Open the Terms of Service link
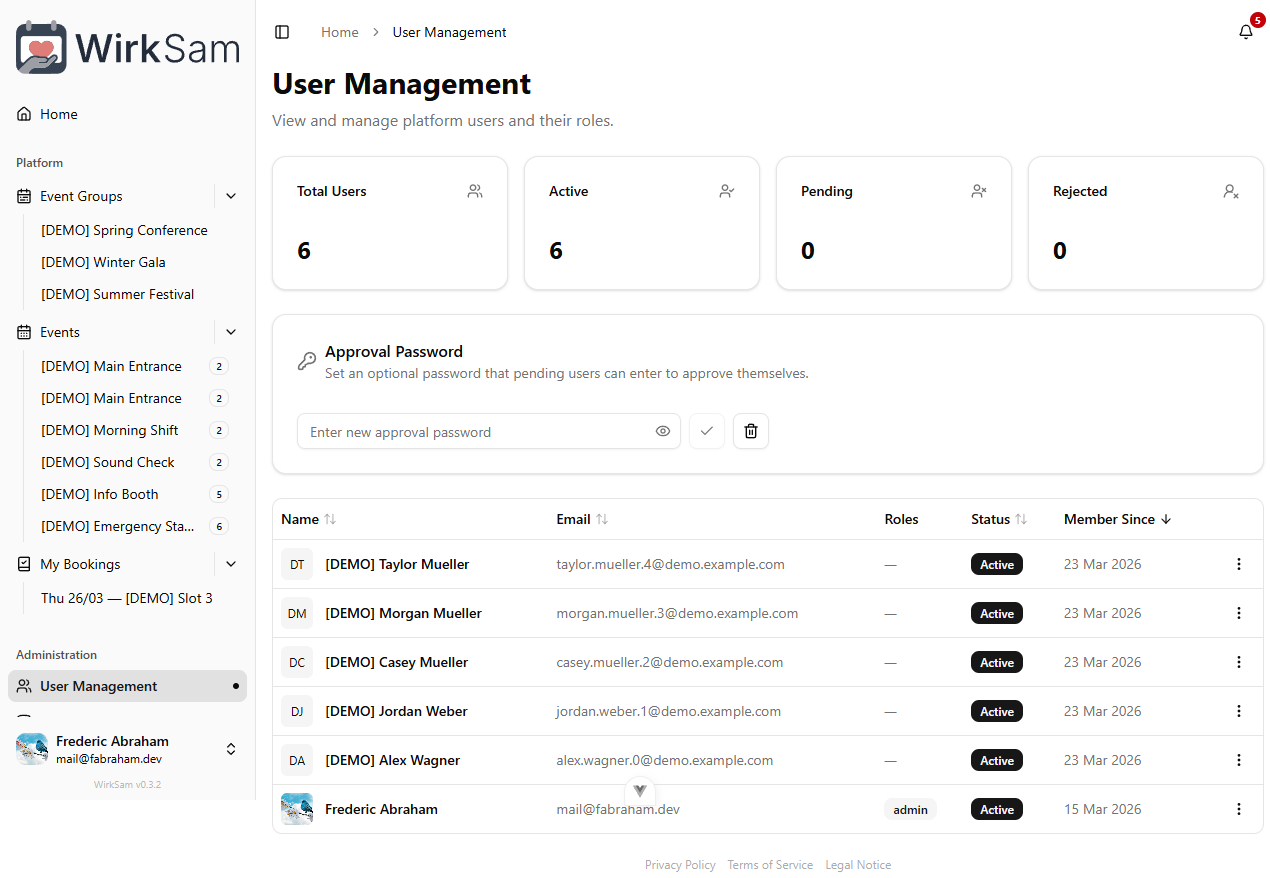Viewport: 1270px width, 878px height. click(770, 865)
